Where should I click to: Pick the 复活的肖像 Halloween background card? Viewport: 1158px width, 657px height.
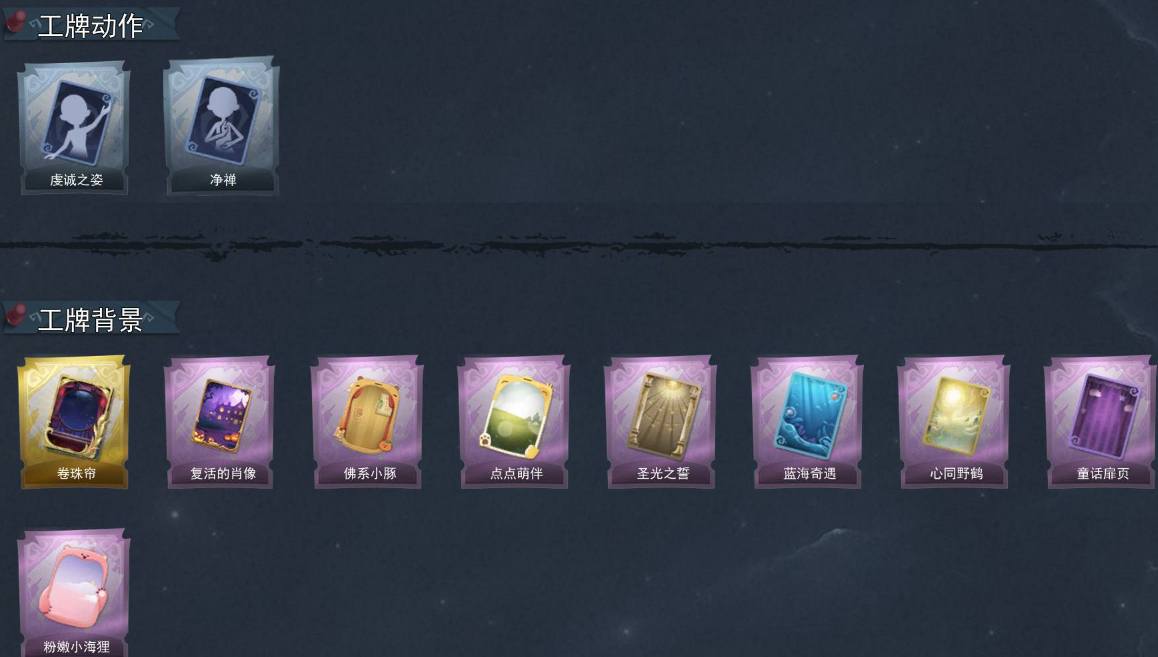221,422
